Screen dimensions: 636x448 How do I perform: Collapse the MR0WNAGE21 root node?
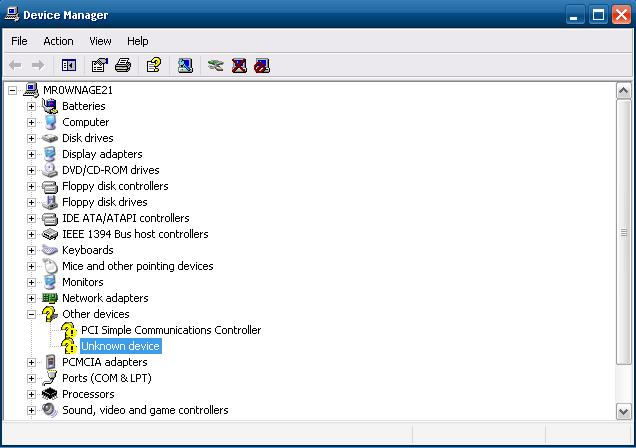[13, 90]
